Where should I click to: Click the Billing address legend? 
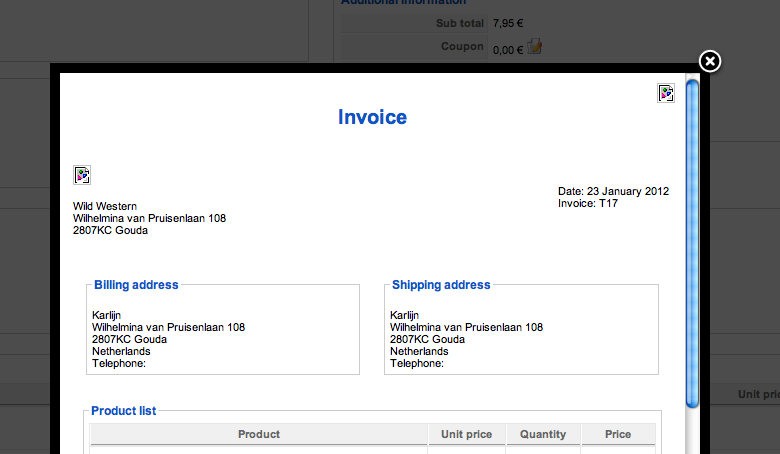136,285
